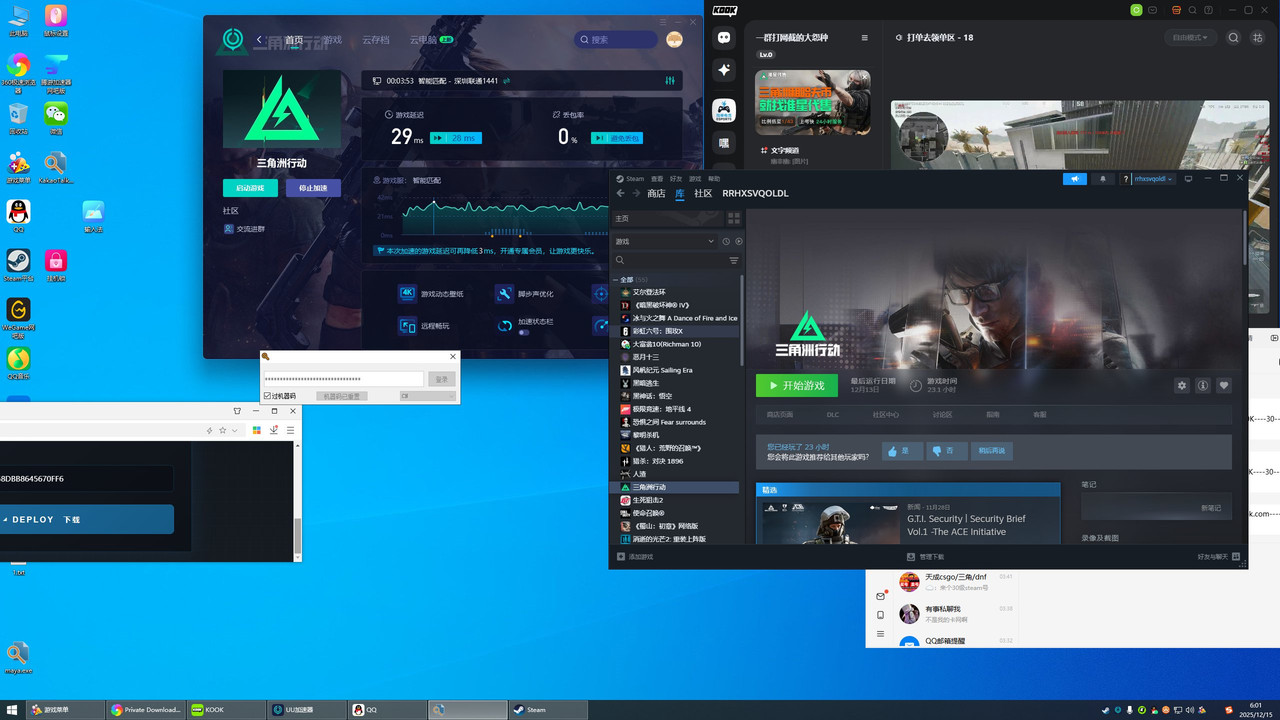
Task: Open 云存档 tab in UU accelerator
Action: [x=375, y=40]
